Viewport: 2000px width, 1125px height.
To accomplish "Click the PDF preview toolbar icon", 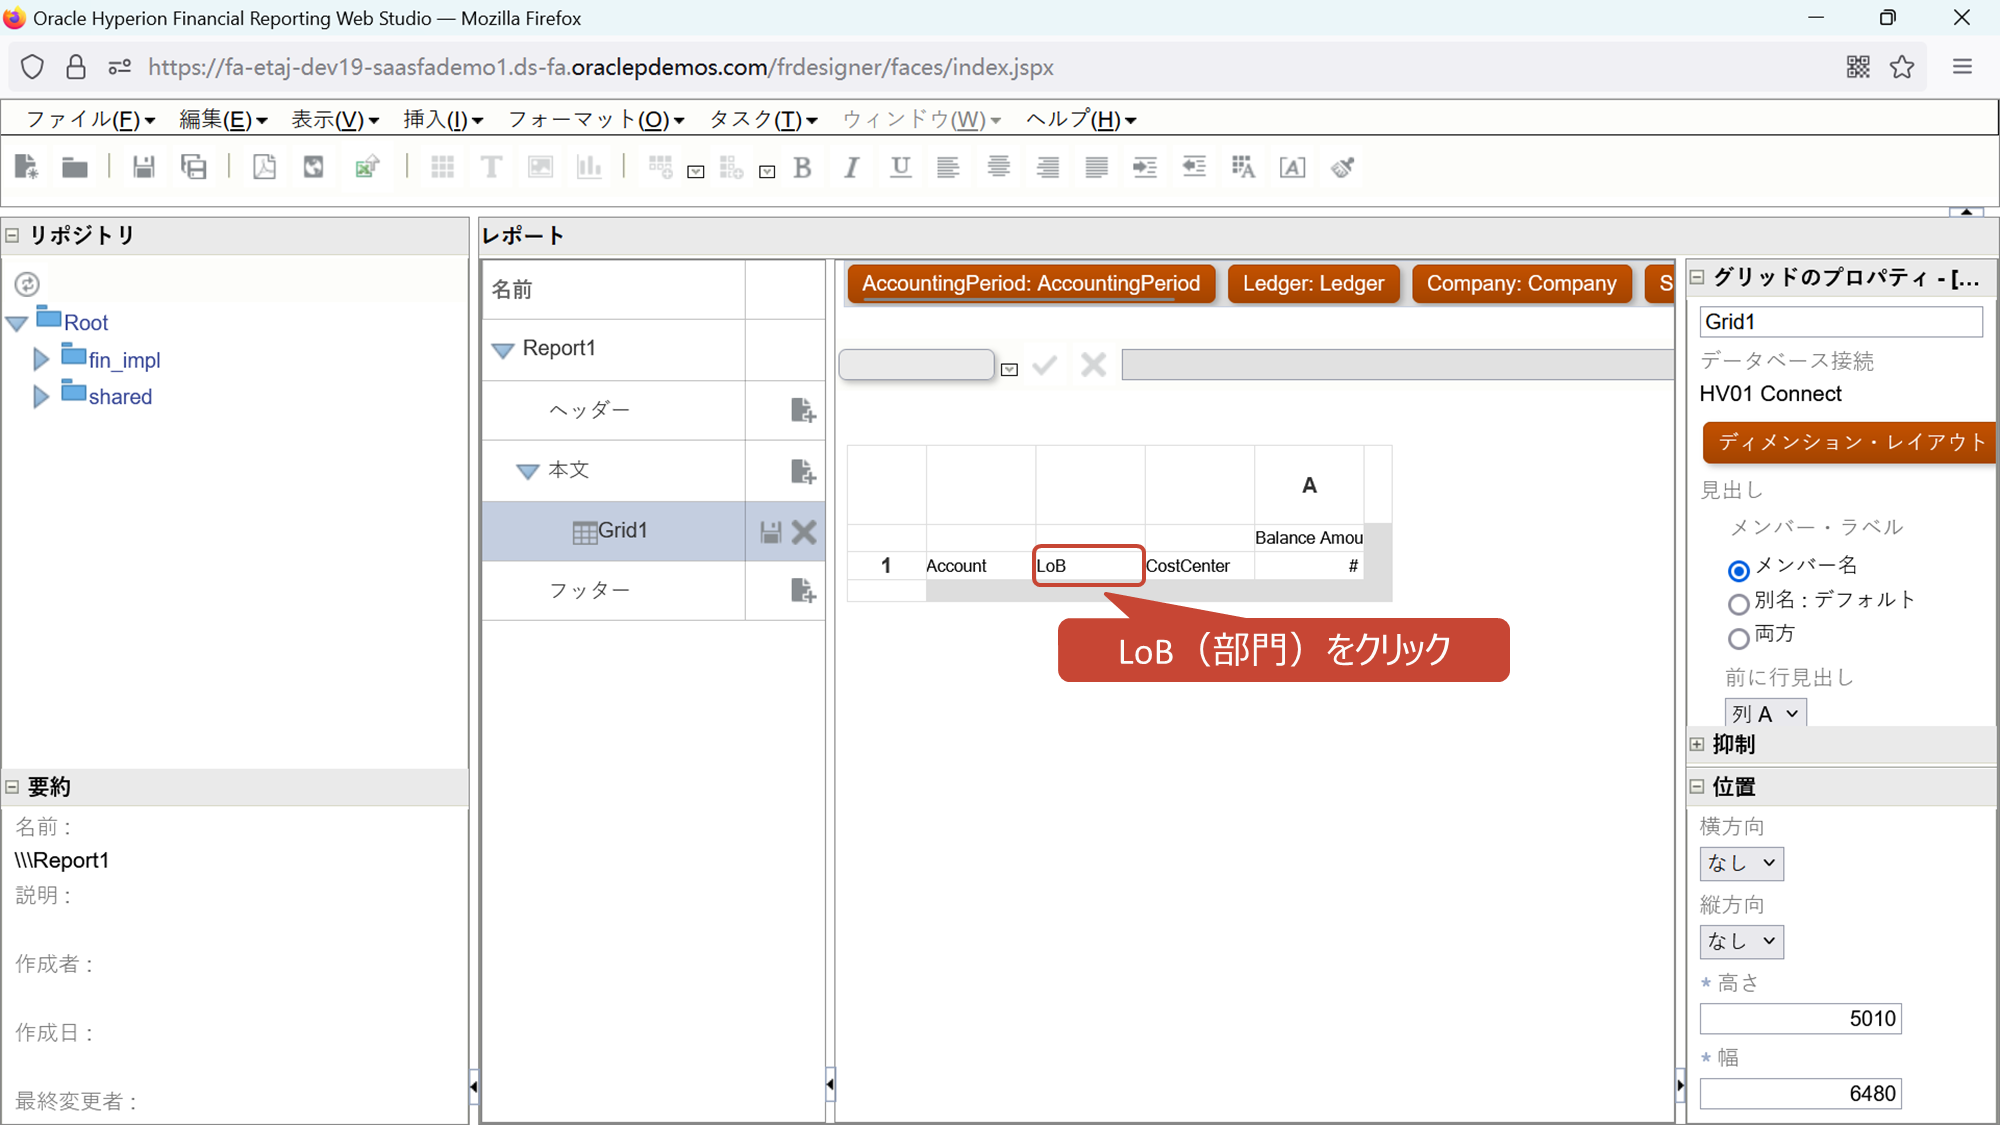I will tap(264, 167).
